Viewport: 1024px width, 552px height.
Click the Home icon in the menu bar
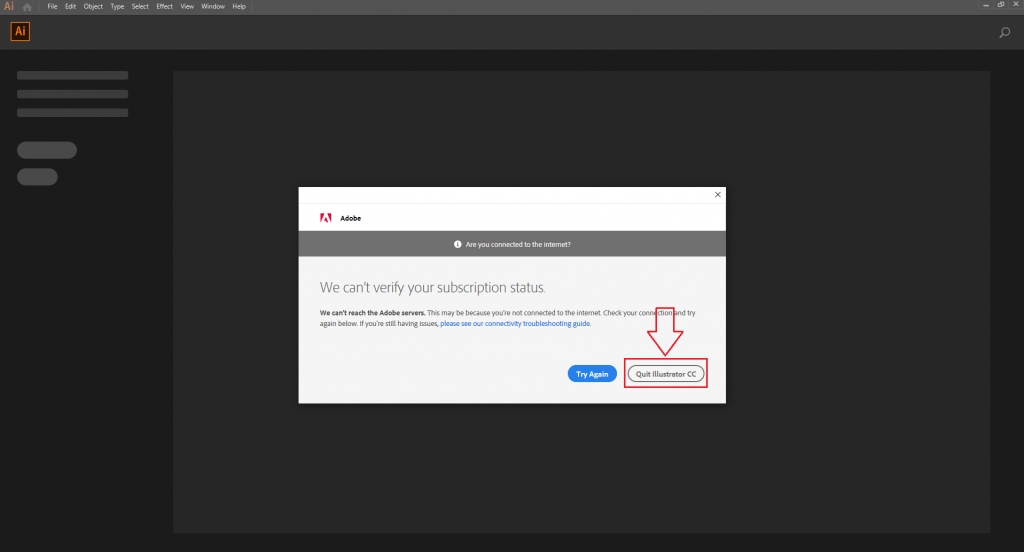coord(27,6)
